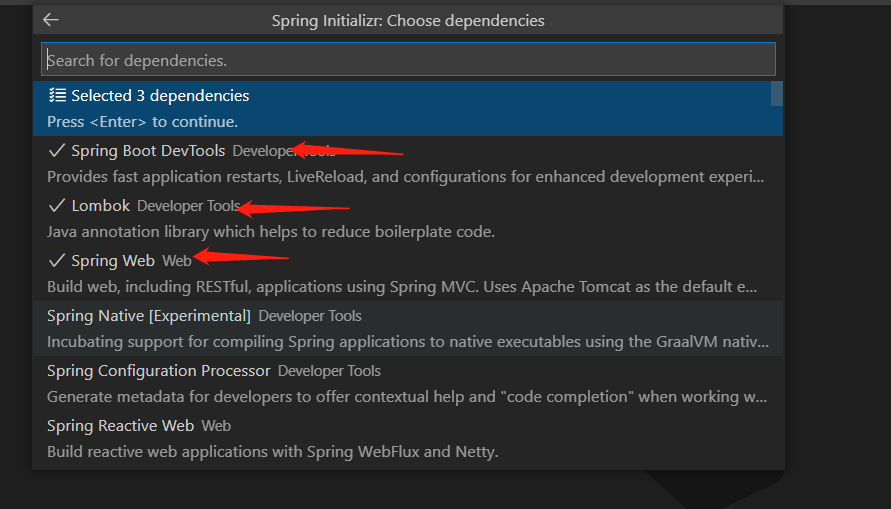891x509 pixels.
Task: Click Selected 3 dependencies to continue
Action: point(160,96)
